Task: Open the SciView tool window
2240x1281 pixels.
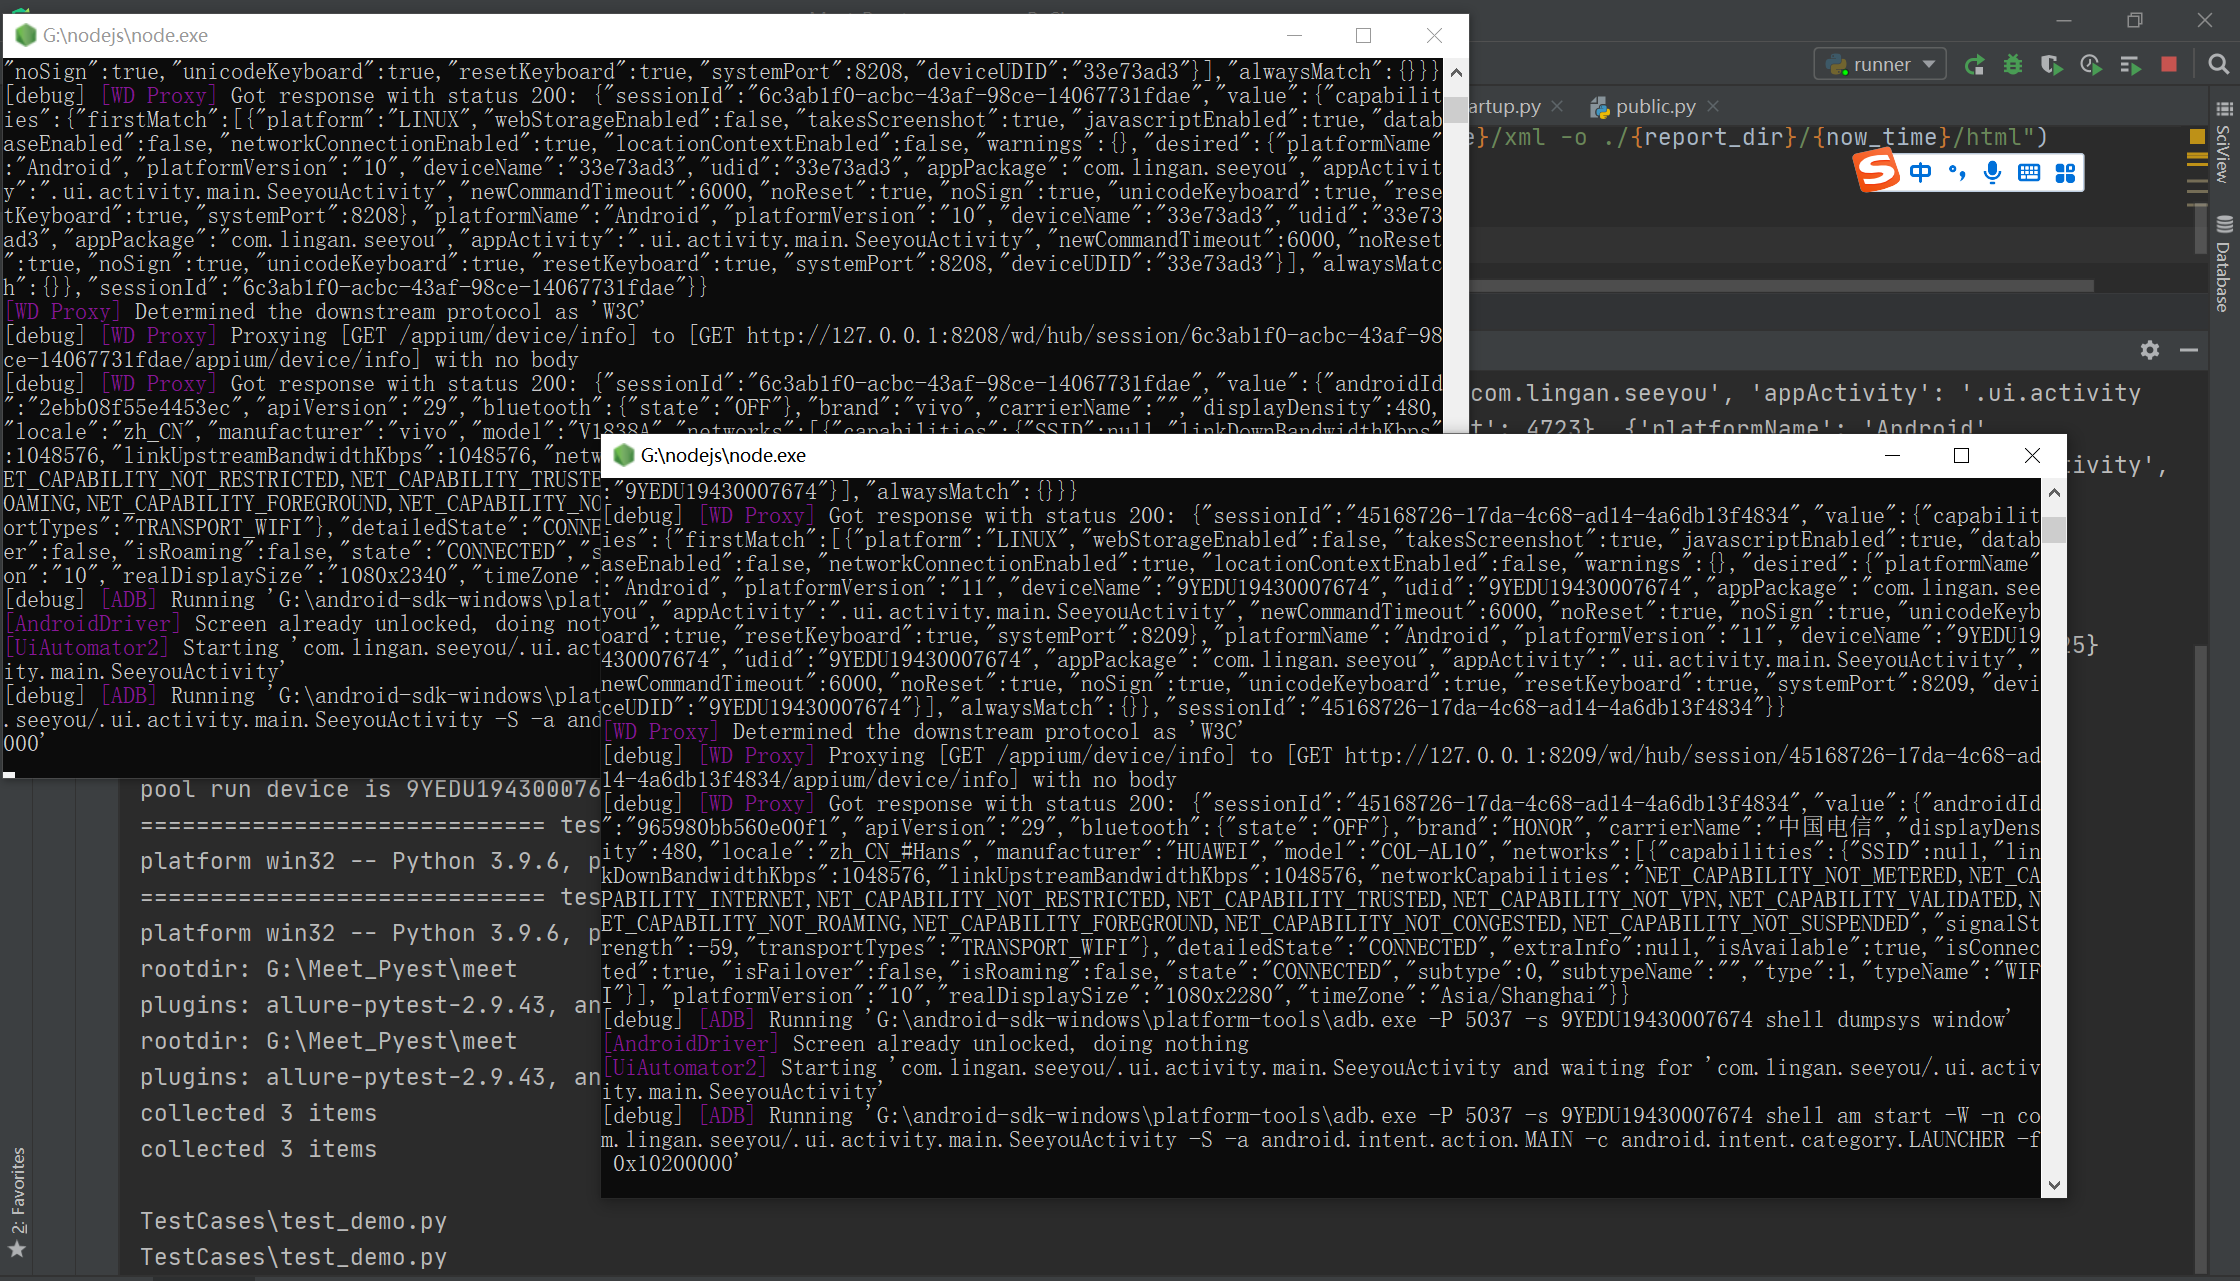Action: click(2224, 141)
